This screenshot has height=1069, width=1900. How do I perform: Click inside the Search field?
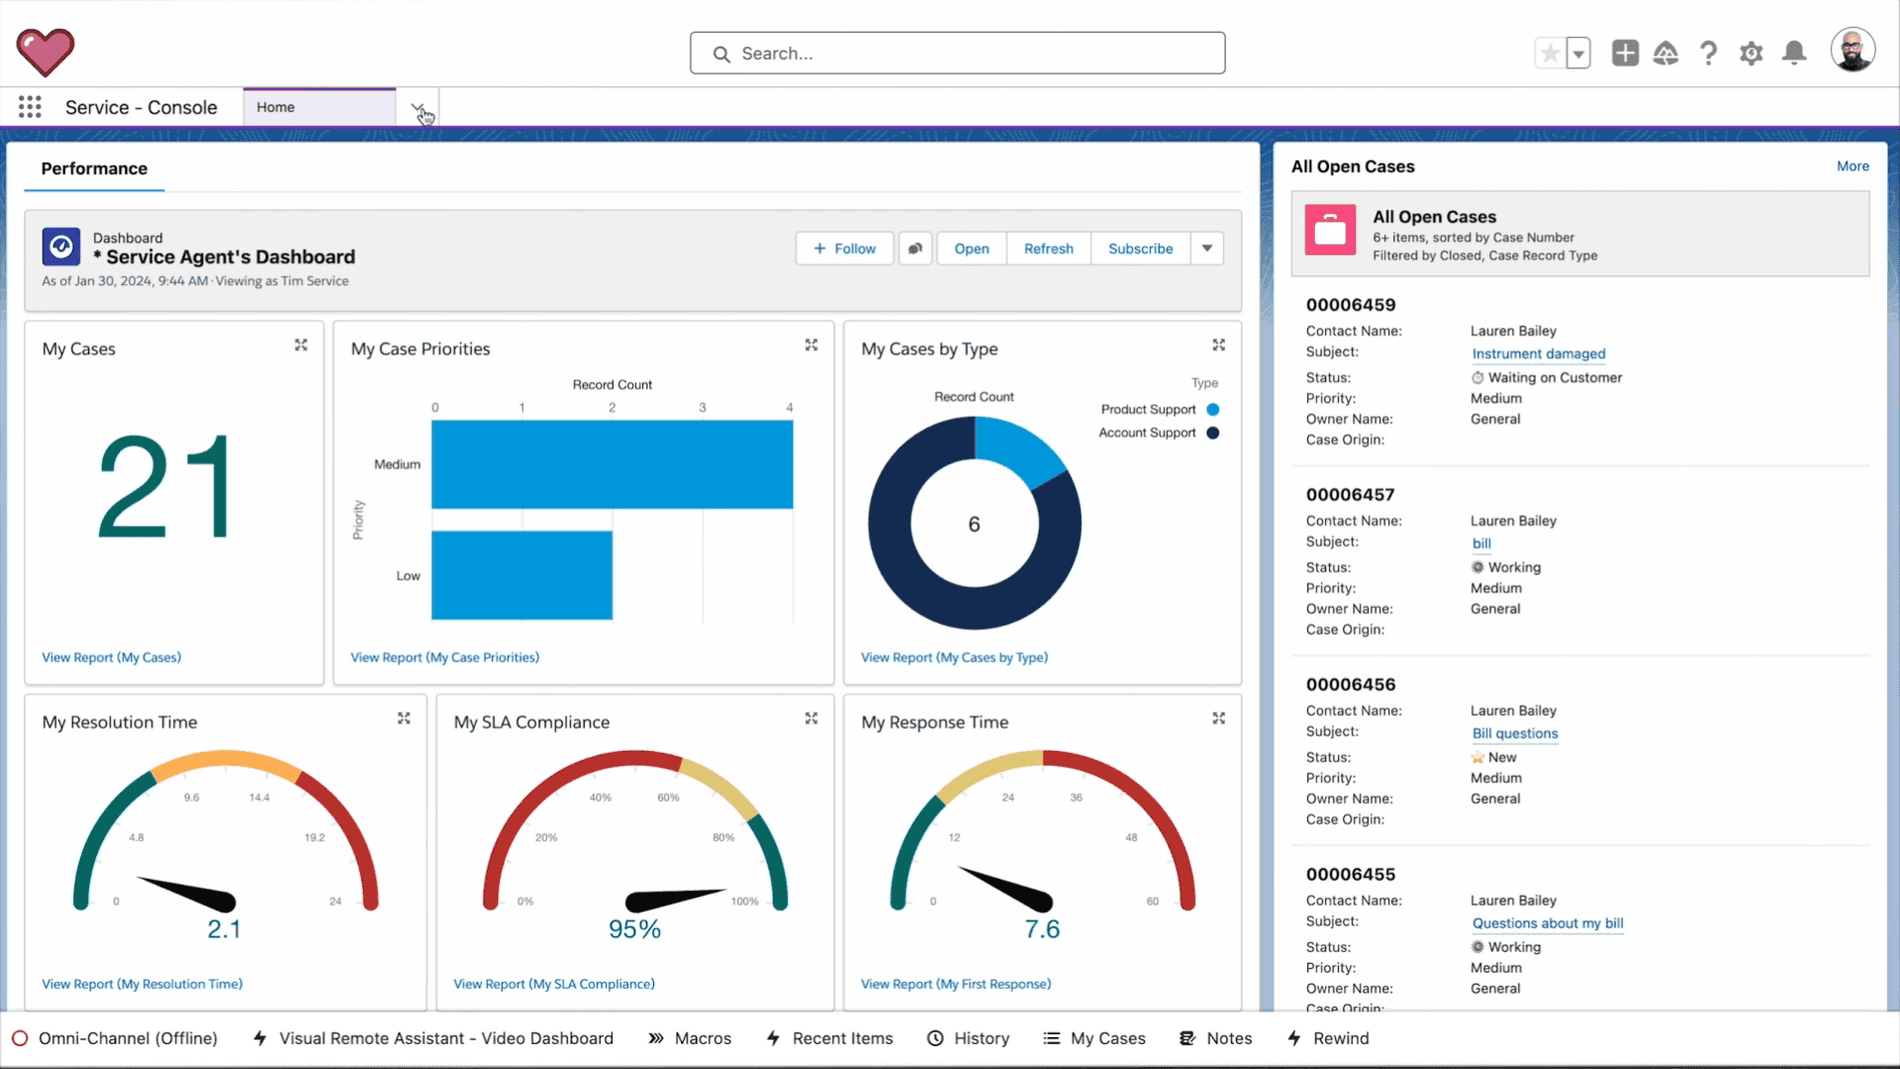tap(956, 52)
